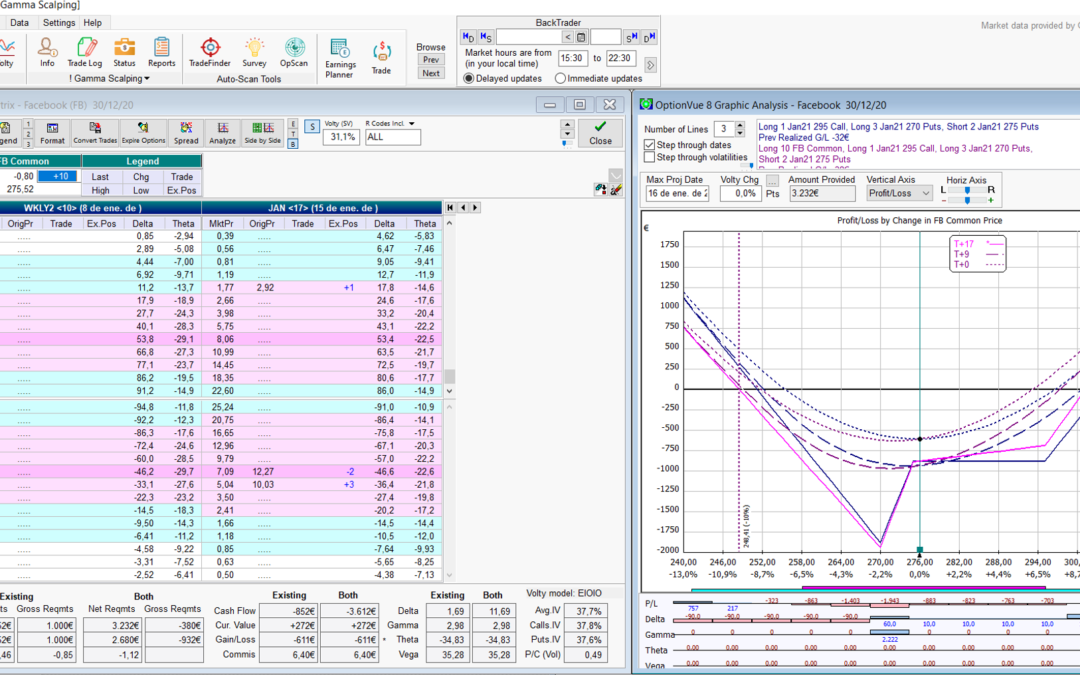Click BackTrader date back arrow button
1080x675 pixels.
click(568, 37)
